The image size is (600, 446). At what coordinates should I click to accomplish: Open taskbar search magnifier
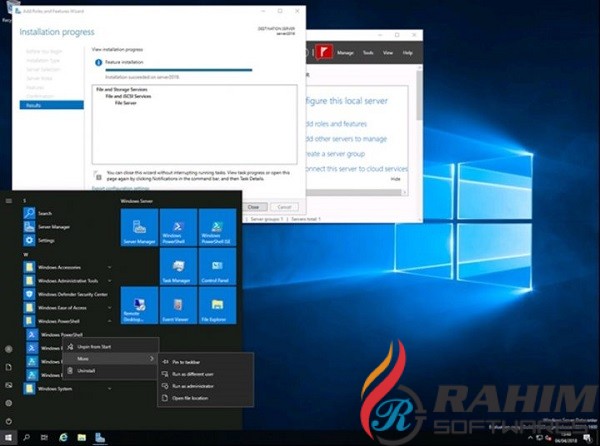point(26,437)
